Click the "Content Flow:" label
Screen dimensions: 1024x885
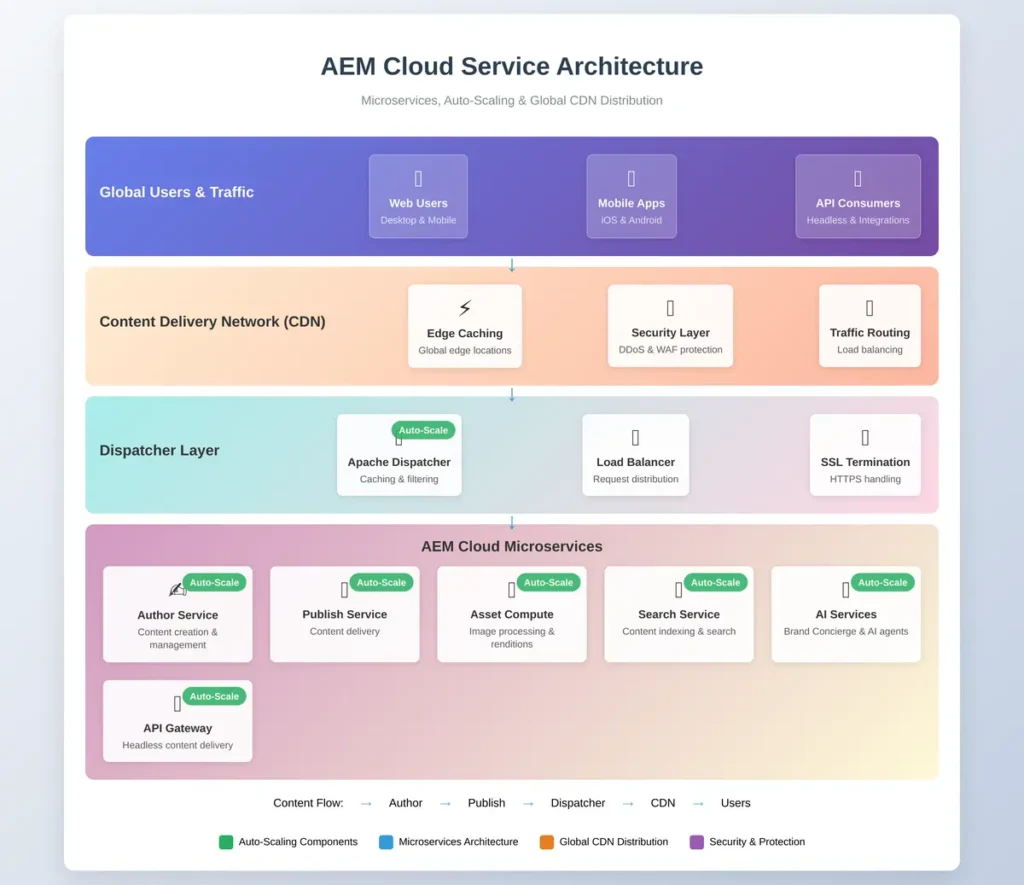(x=308, y=803)
